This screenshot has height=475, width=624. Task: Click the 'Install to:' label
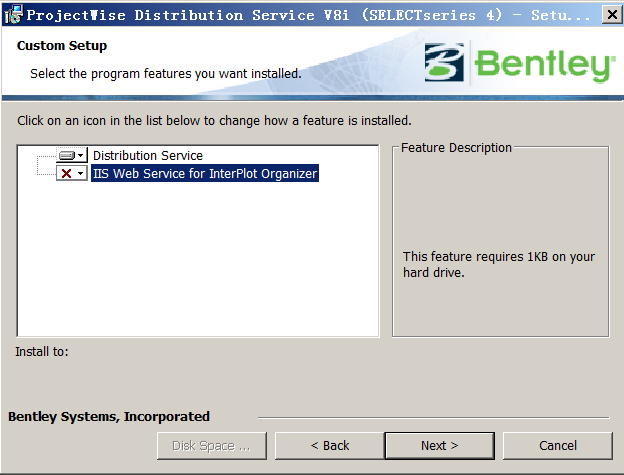[42, 352]
